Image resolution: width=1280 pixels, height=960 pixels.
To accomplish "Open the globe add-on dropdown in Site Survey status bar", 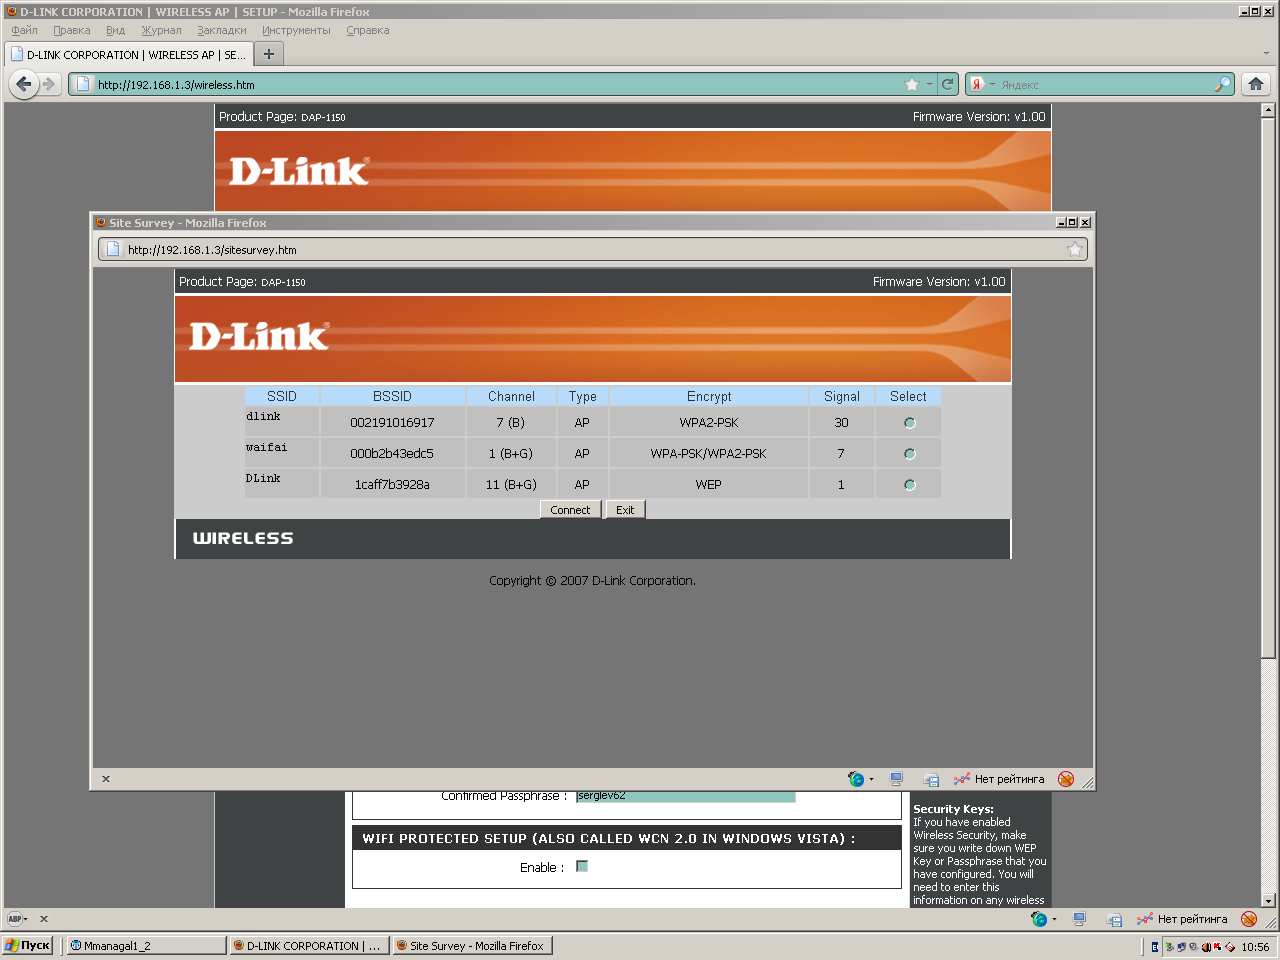I will tap(871, 780).
